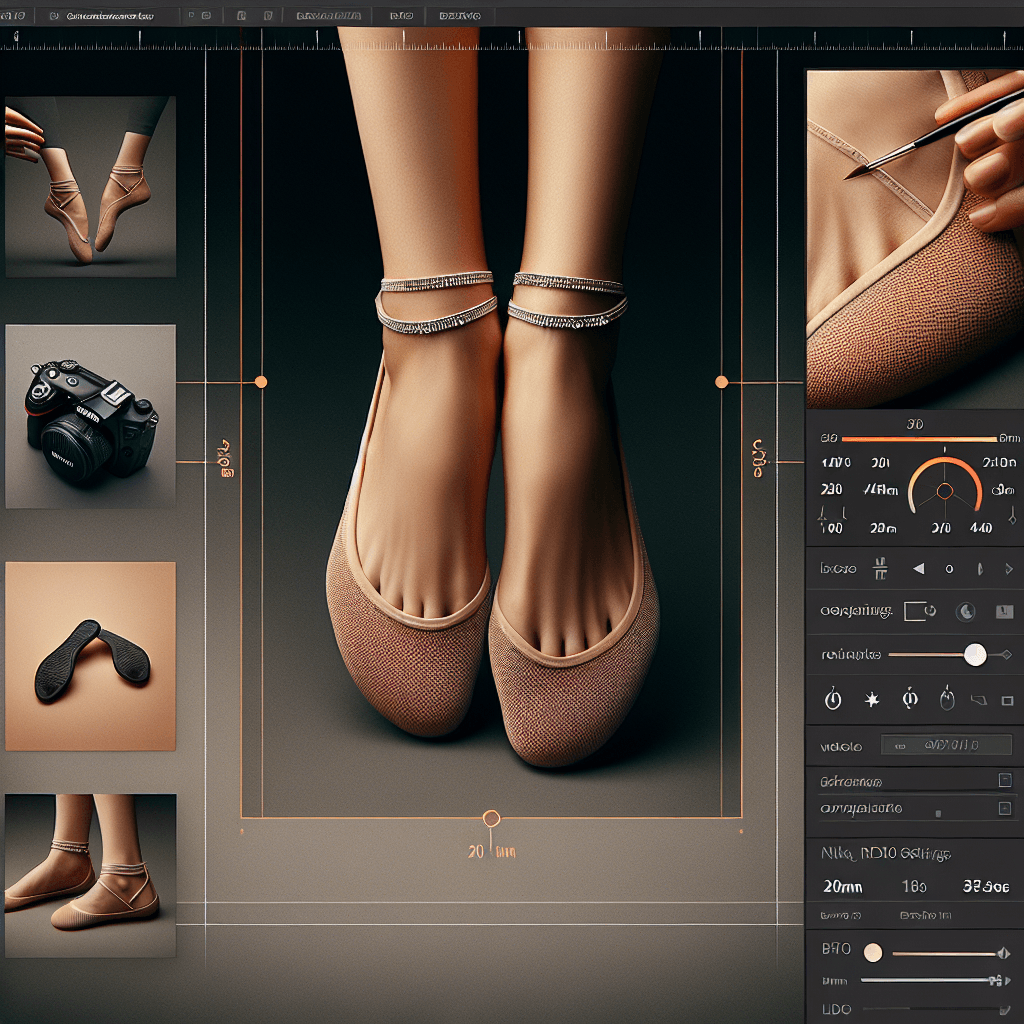Click the diamond pin icon right of the dial
Viewport: 1024px width, 1024px height.
click(1012, 517)
